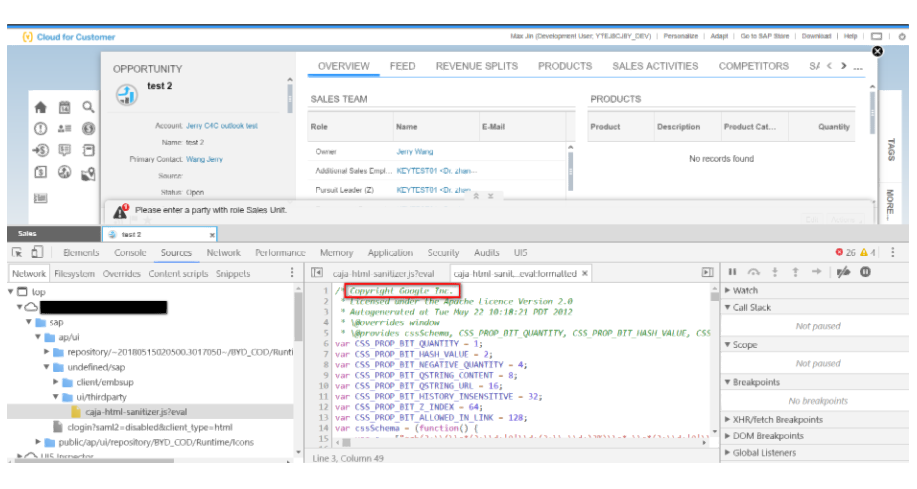Open the Wang Jerry contact link

[x=204, y=159]
